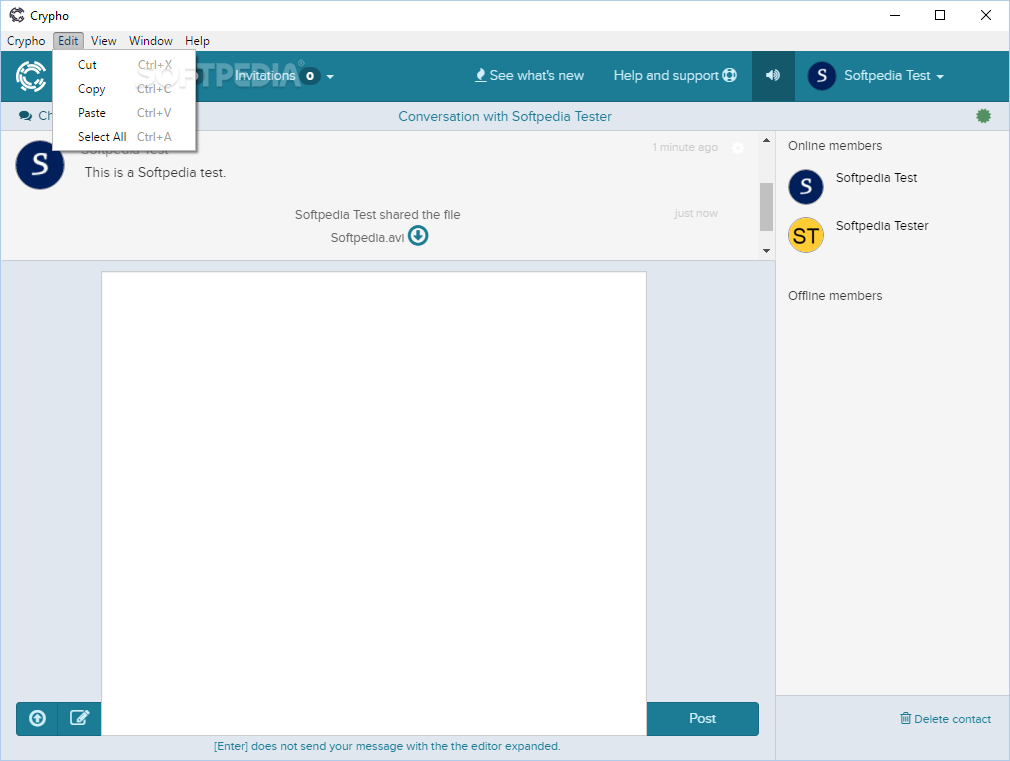Click the 'This is a Softpedia test.' message
This screenshot has width=1010, height=761.
point(155,173)
